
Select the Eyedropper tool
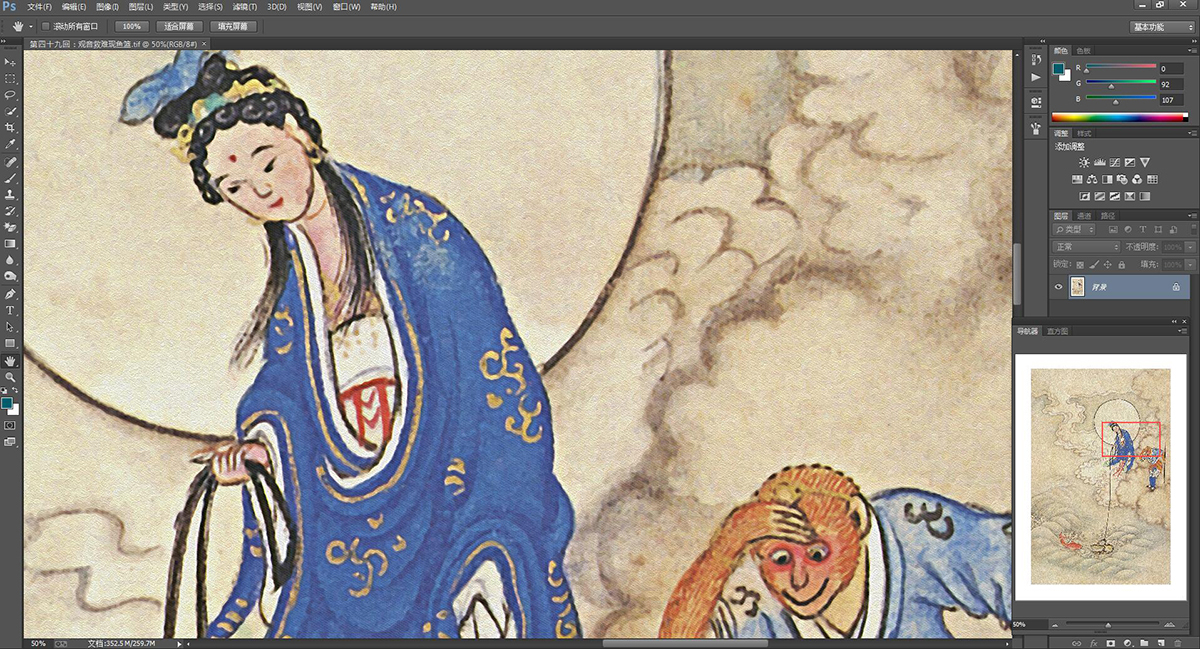coord(11,144)
